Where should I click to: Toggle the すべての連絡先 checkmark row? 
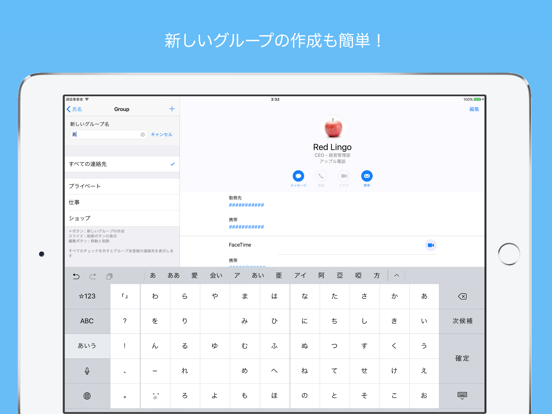[x=122, y=164]
